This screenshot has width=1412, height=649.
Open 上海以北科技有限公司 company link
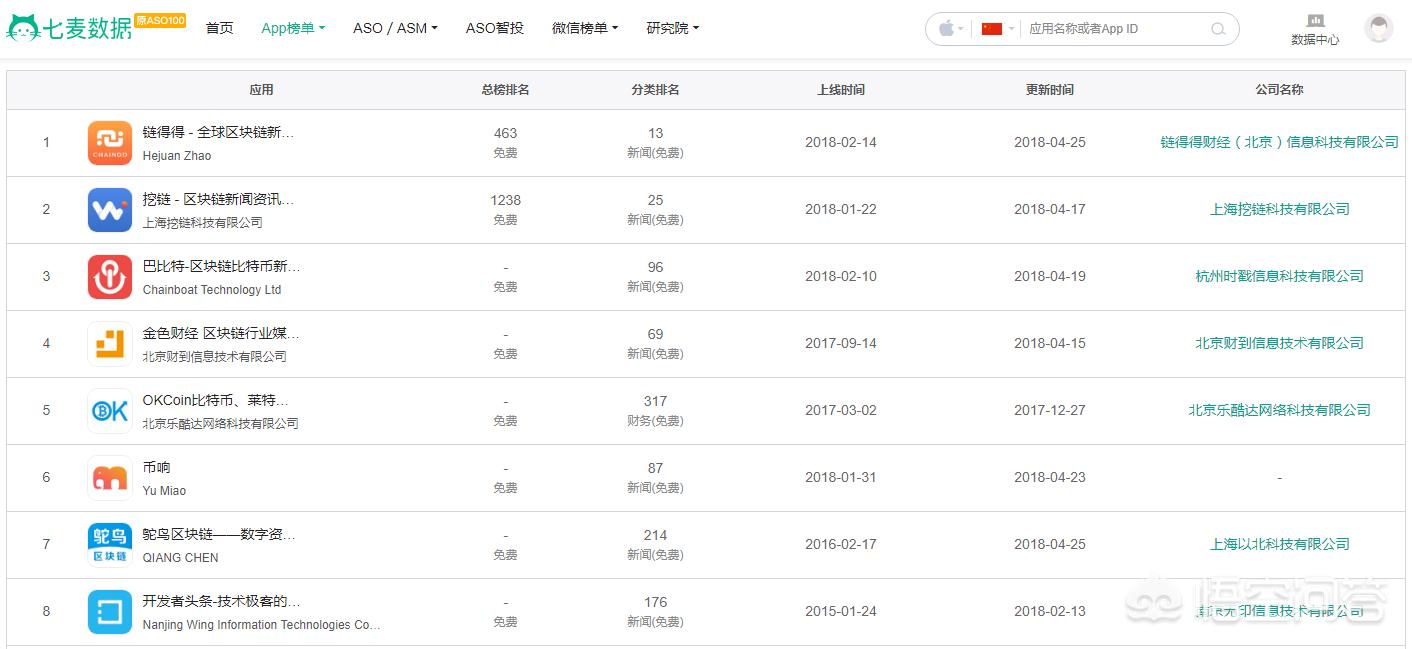coord(1279,545)
